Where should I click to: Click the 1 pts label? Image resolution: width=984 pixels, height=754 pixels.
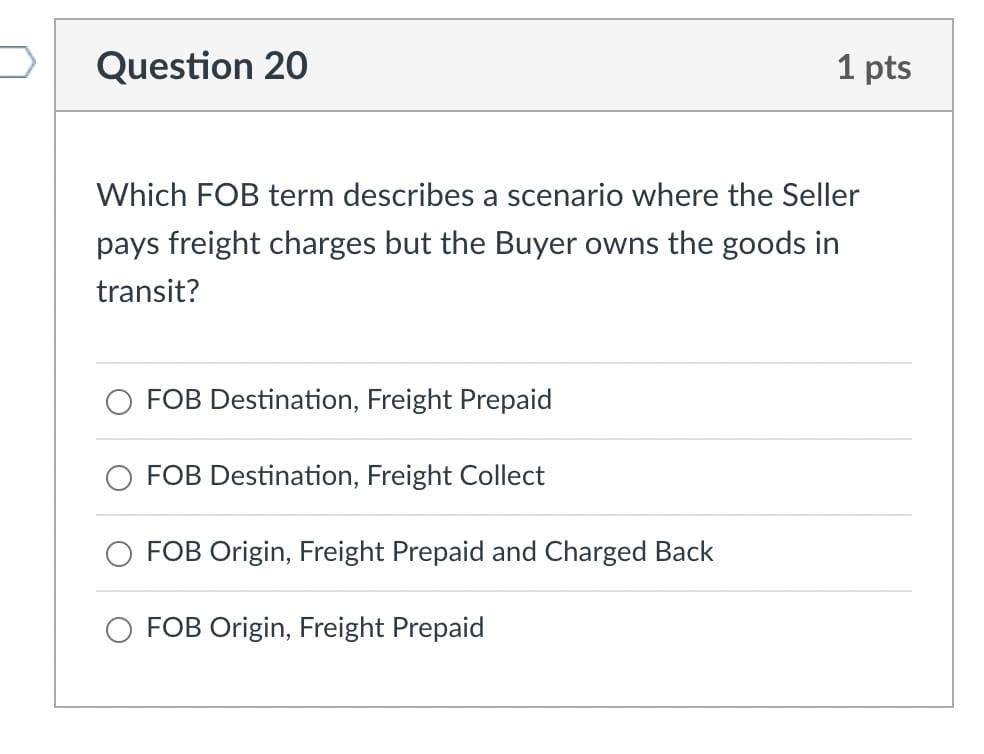point(874,67)
